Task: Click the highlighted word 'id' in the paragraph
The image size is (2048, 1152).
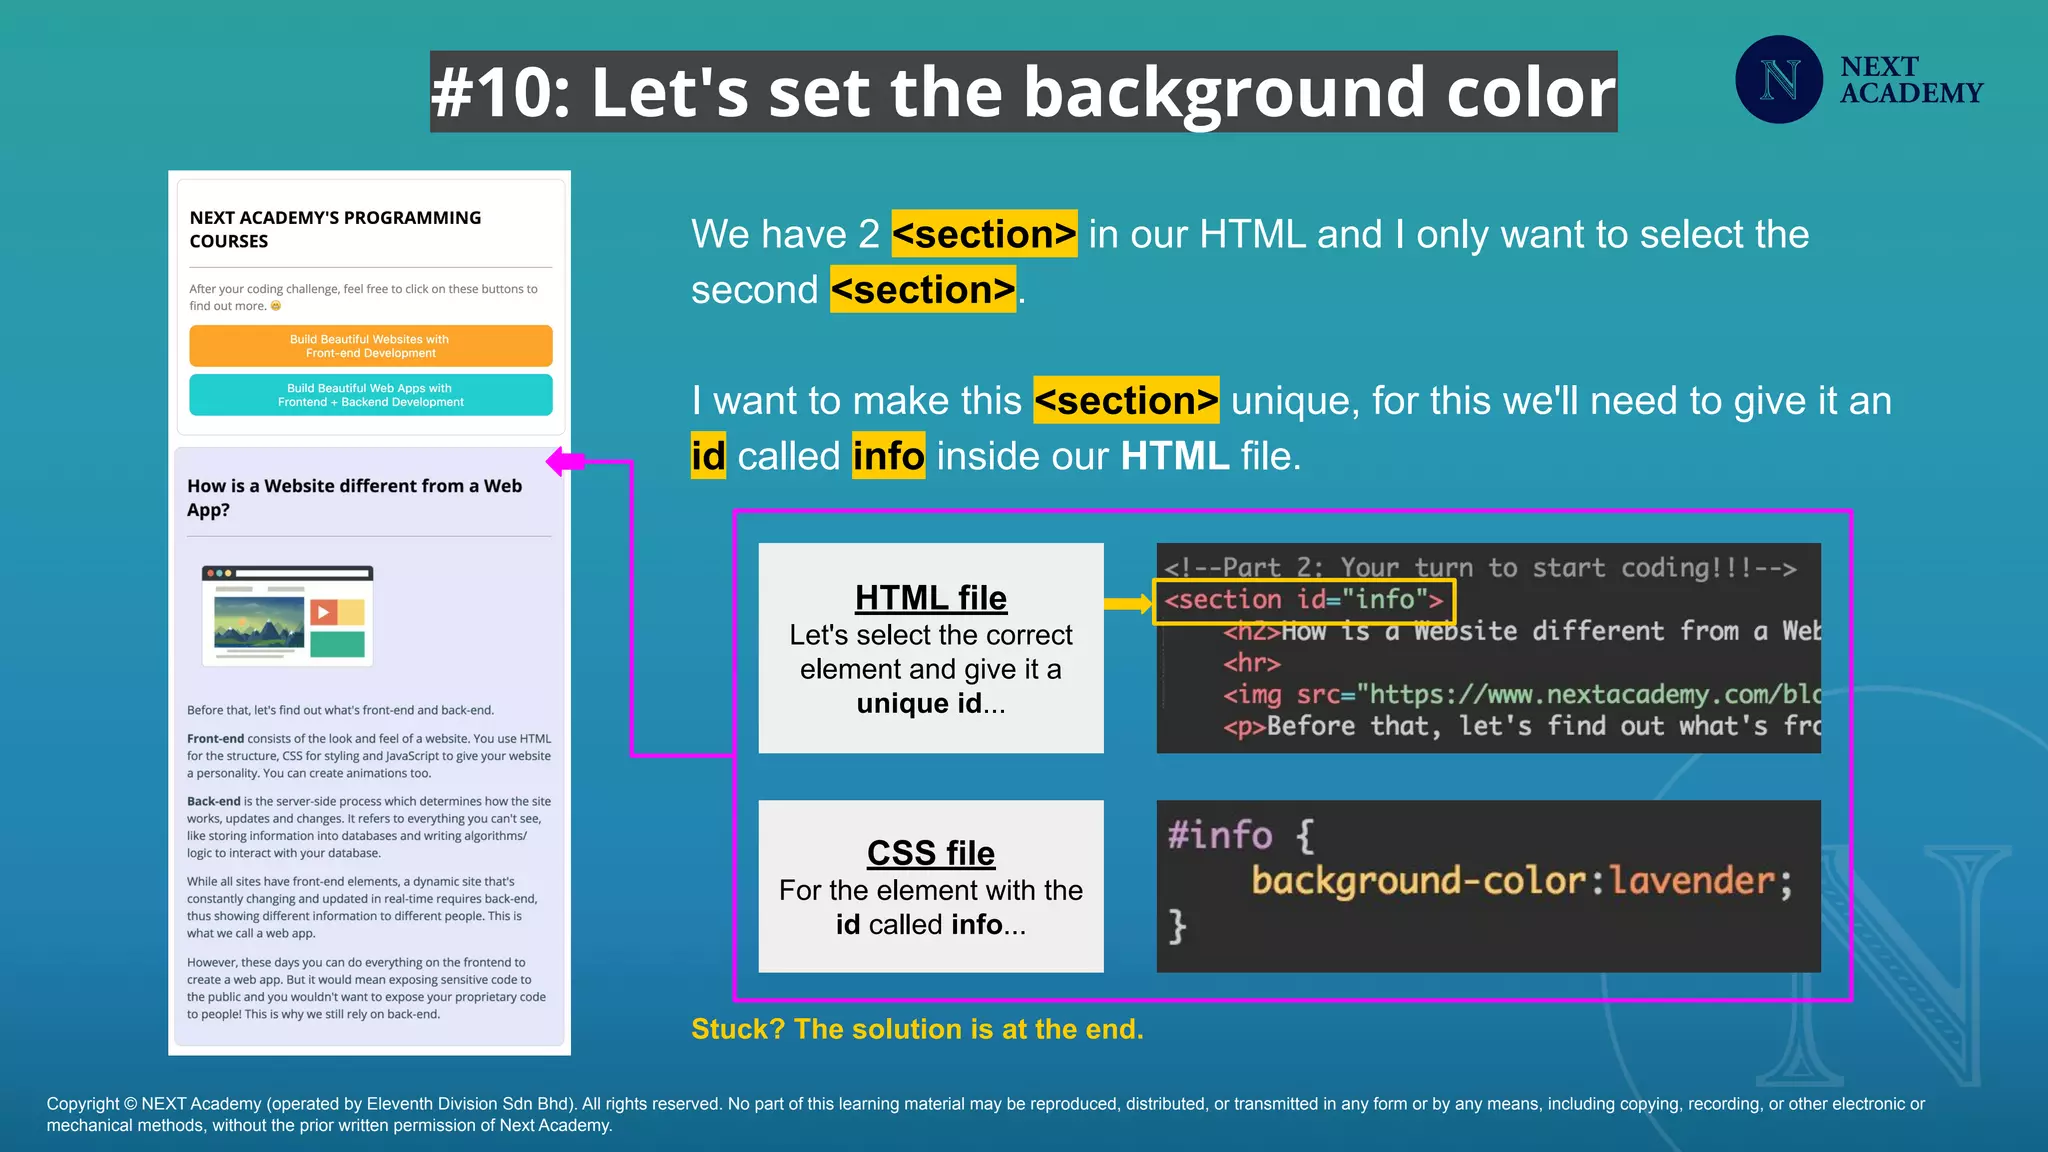Action: (708, 456)
